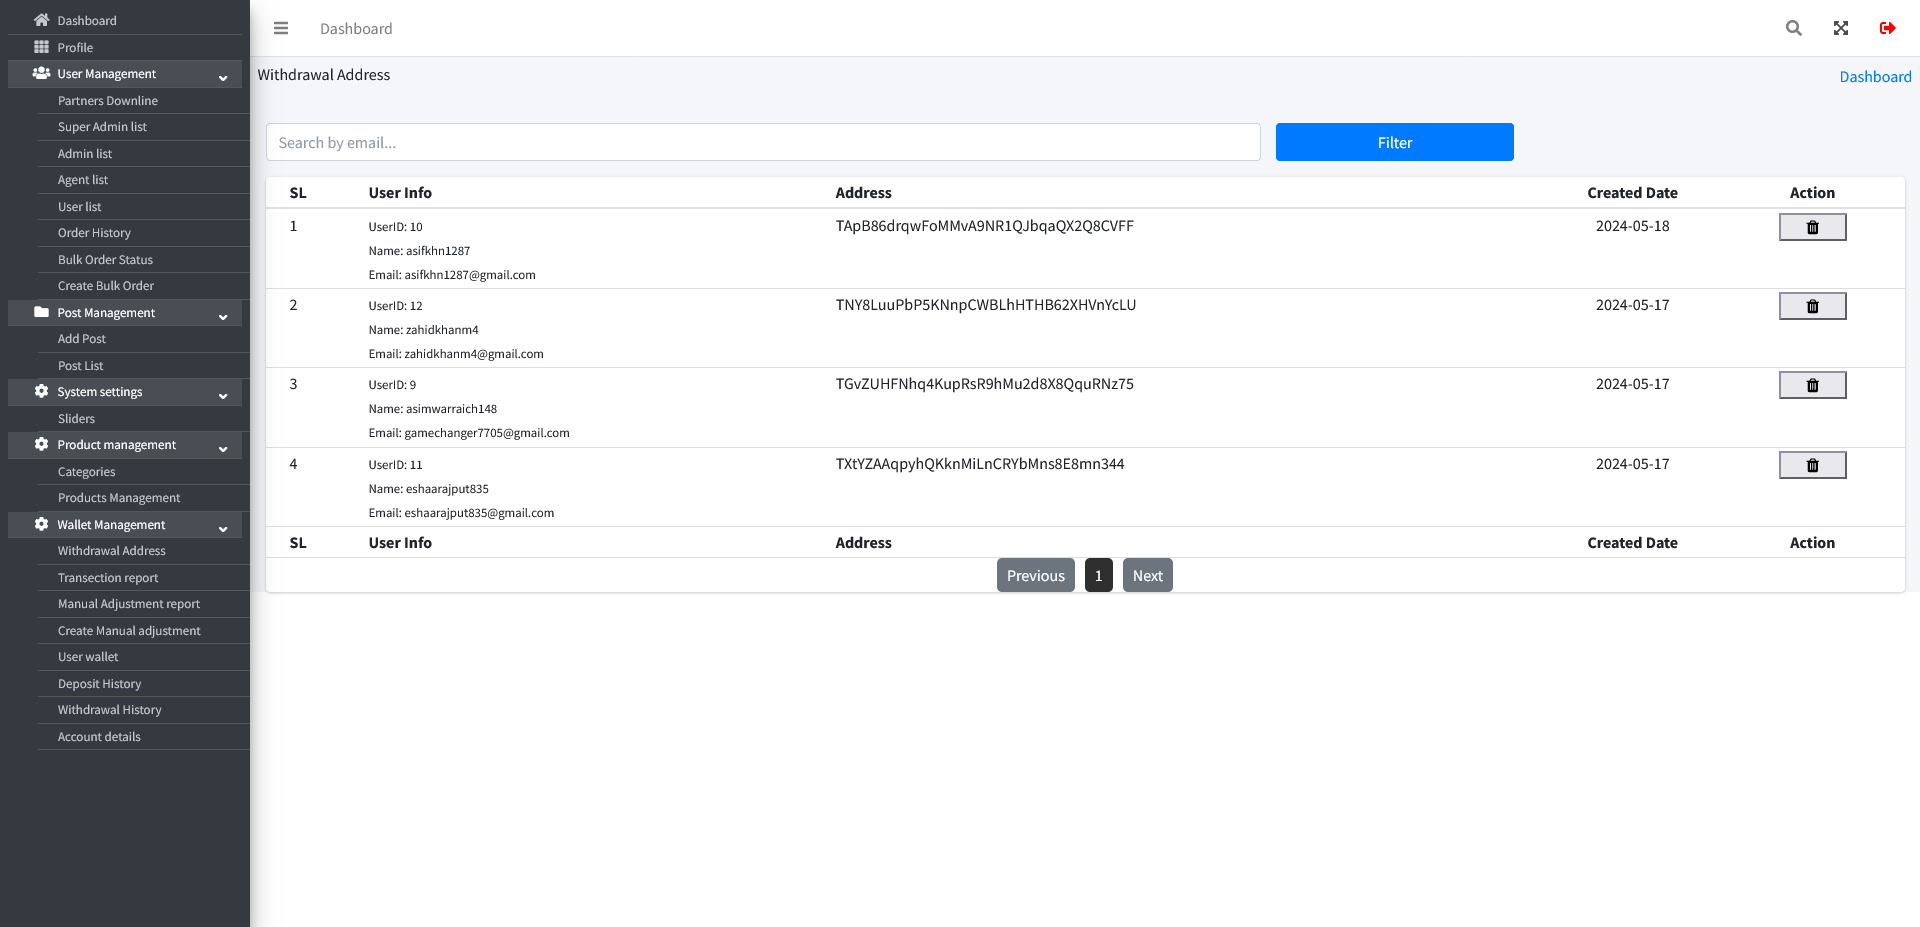The width and height of the screenshot is (1920, 927).
Task: Click address TXtYZAAqpyhQKknMiLnCRYbMns8E8mn344
Action: tap(979, 464)
